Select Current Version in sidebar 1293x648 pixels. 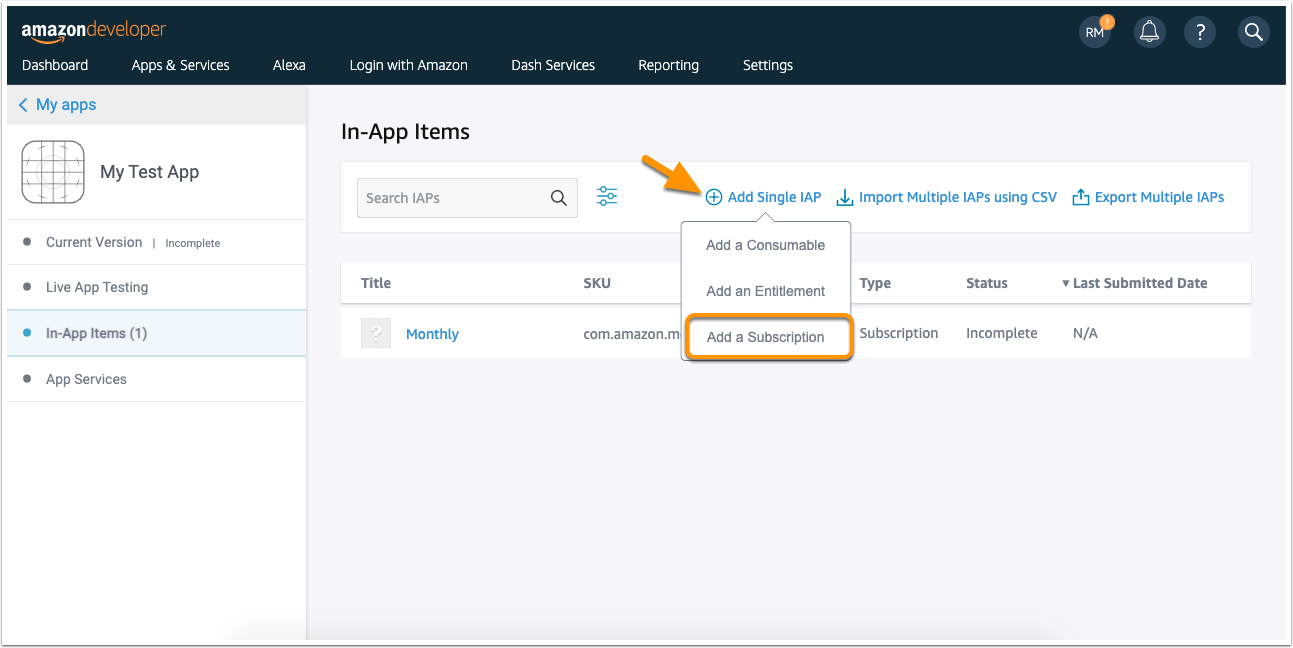click(x=94, y=242)
